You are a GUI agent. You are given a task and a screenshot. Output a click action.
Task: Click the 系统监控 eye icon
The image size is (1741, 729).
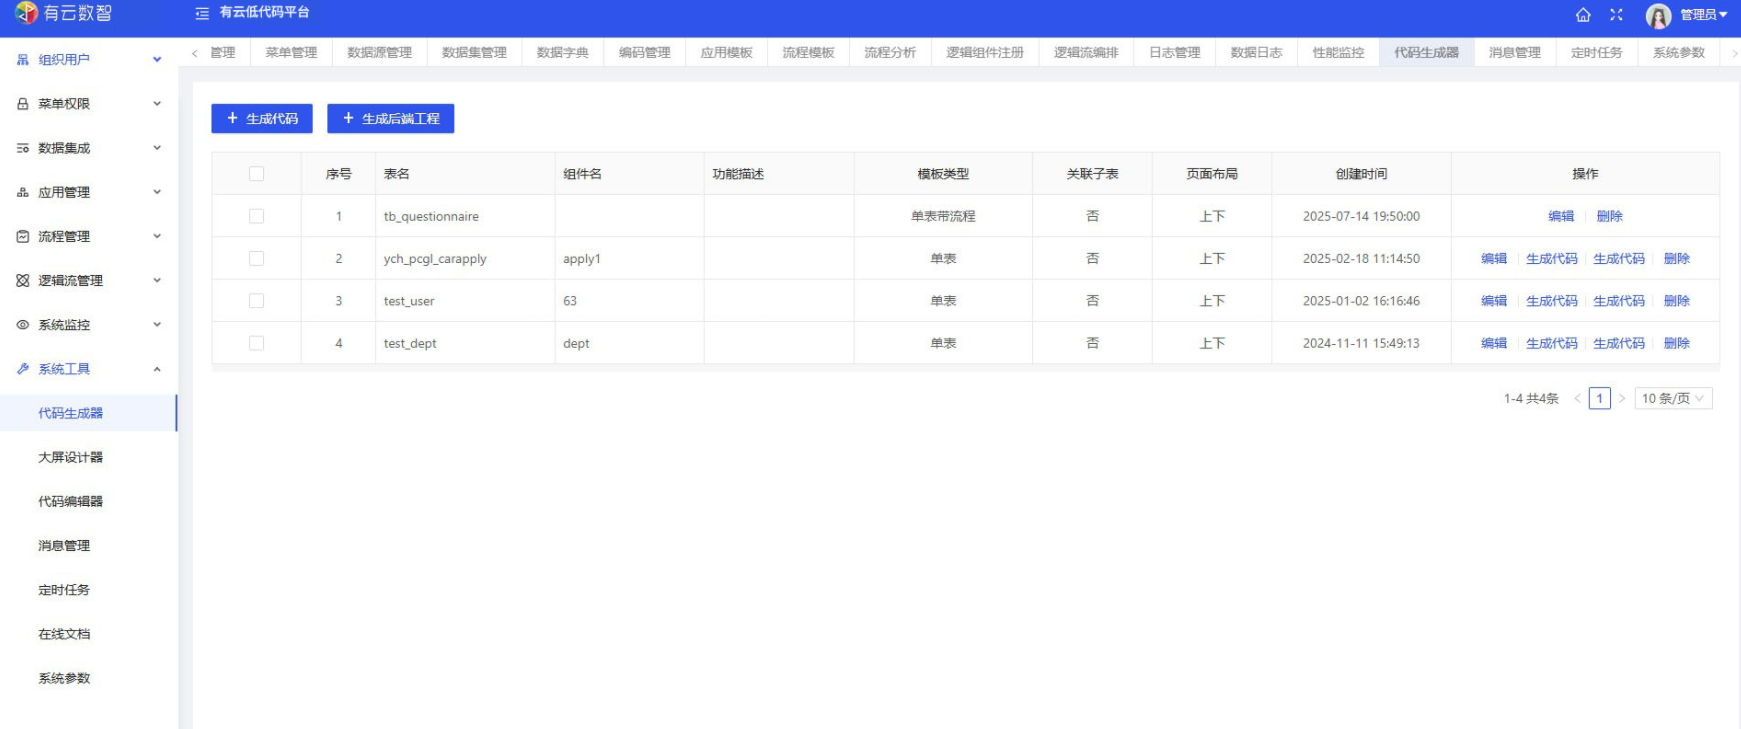click(x=23, y=325)
